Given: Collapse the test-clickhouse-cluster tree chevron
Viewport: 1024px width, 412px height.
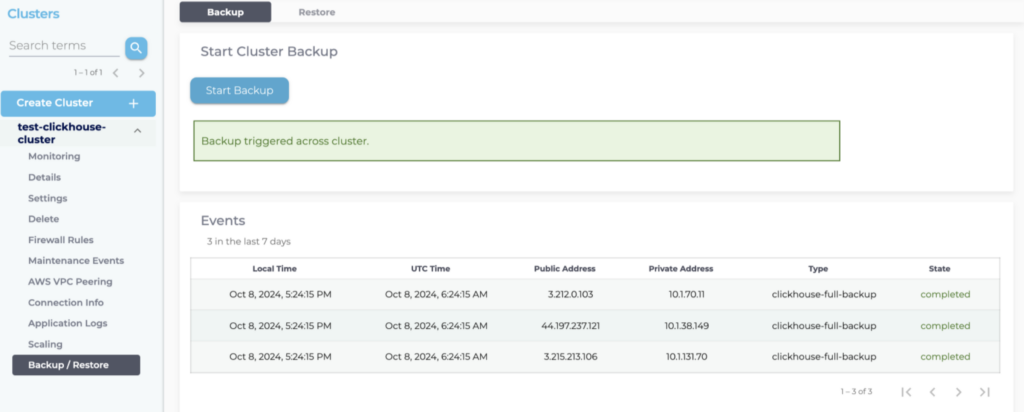Looking at the screenshot, I should click(x=138, y=129).
